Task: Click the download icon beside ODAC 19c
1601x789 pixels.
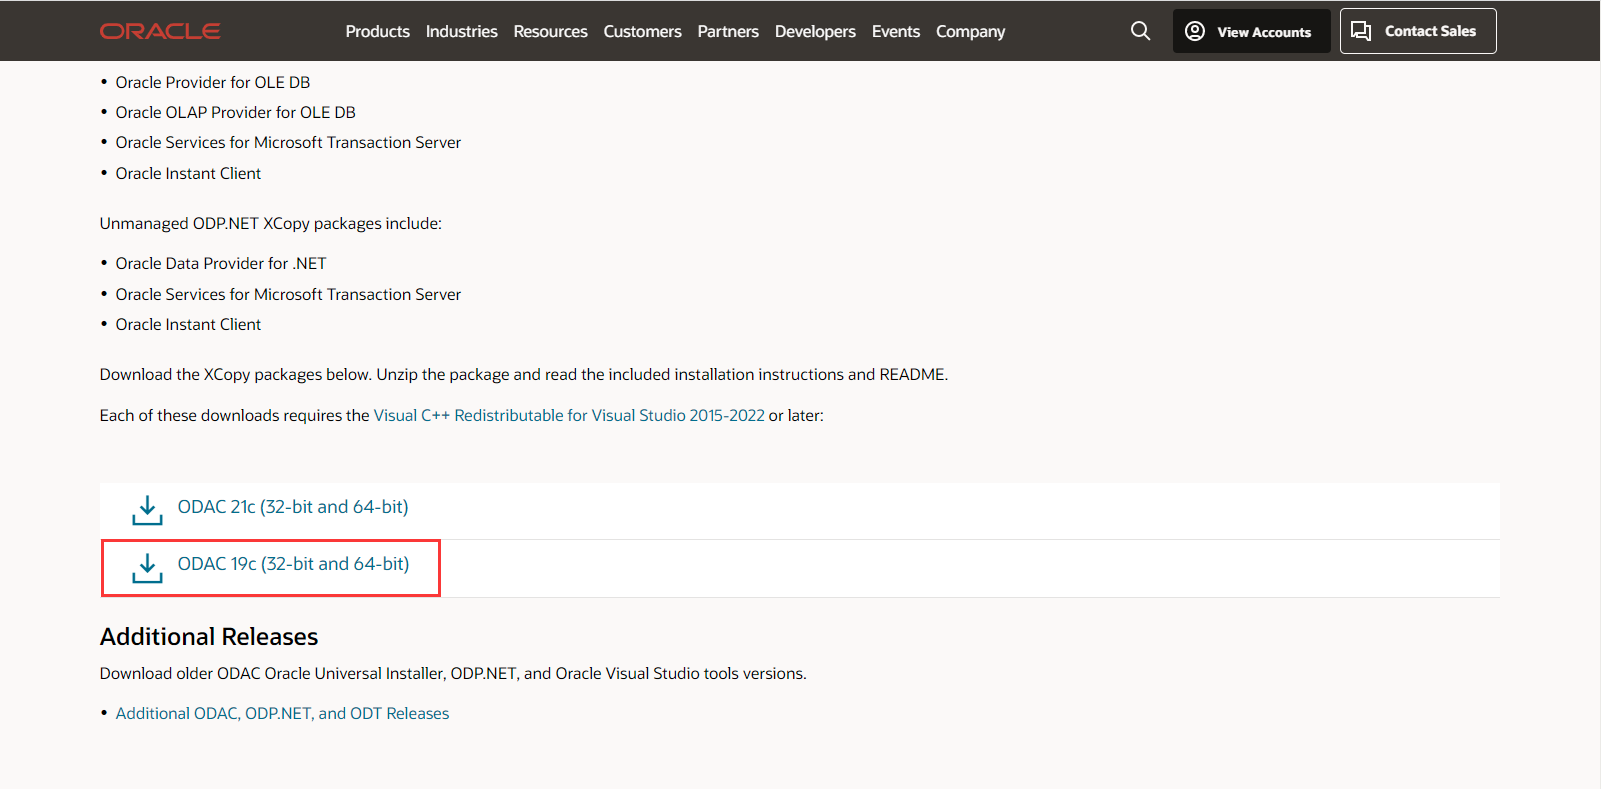Action: pos(147,568)
